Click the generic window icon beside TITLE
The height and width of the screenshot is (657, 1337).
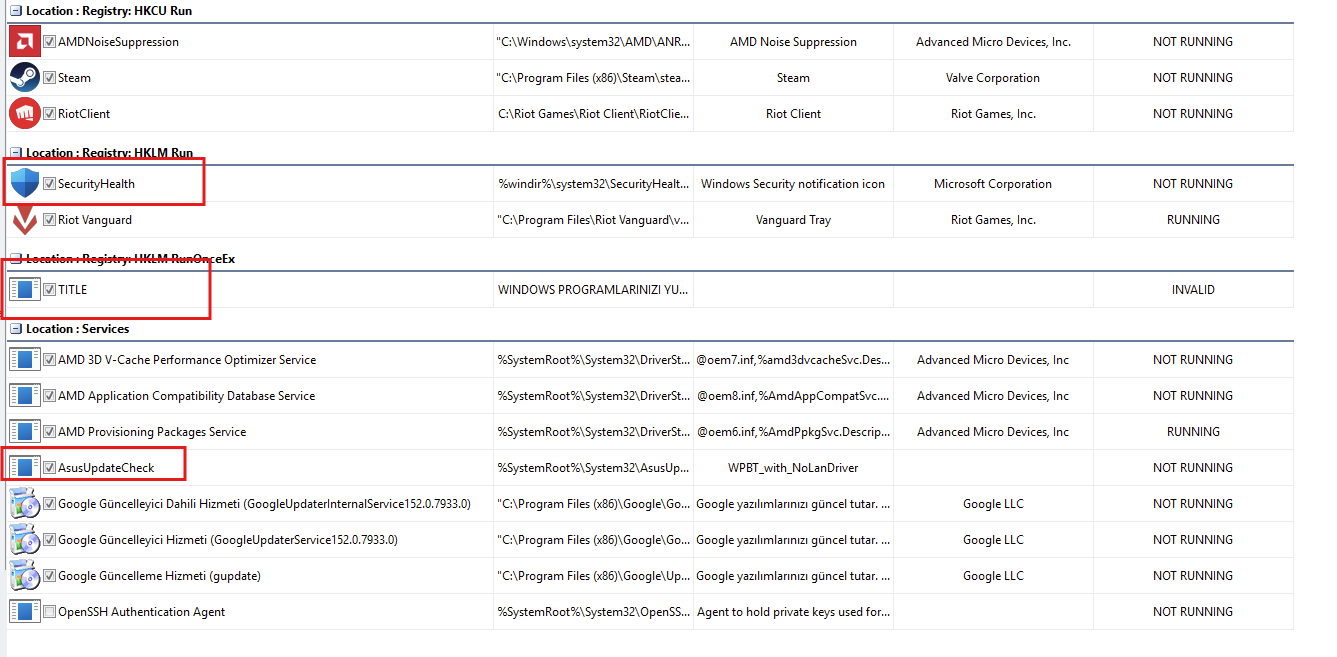pyautogui.click(x=24, y=290)
